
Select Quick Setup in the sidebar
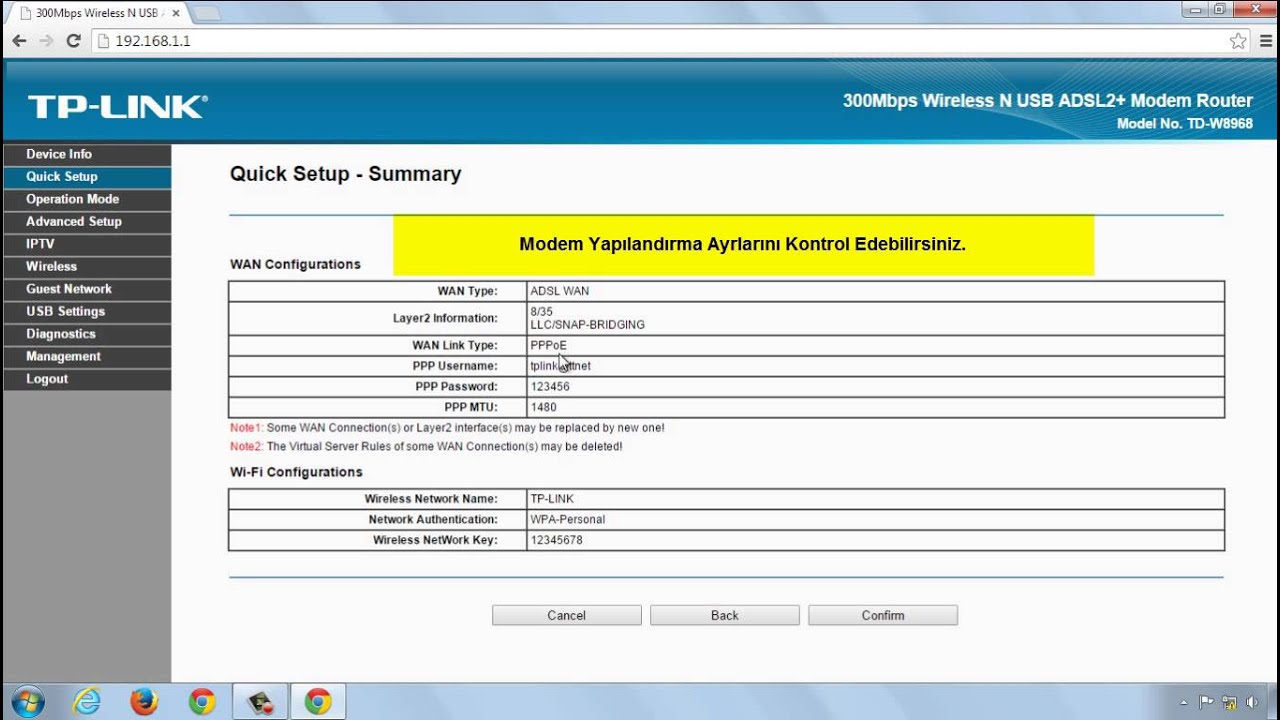point(87,177)
